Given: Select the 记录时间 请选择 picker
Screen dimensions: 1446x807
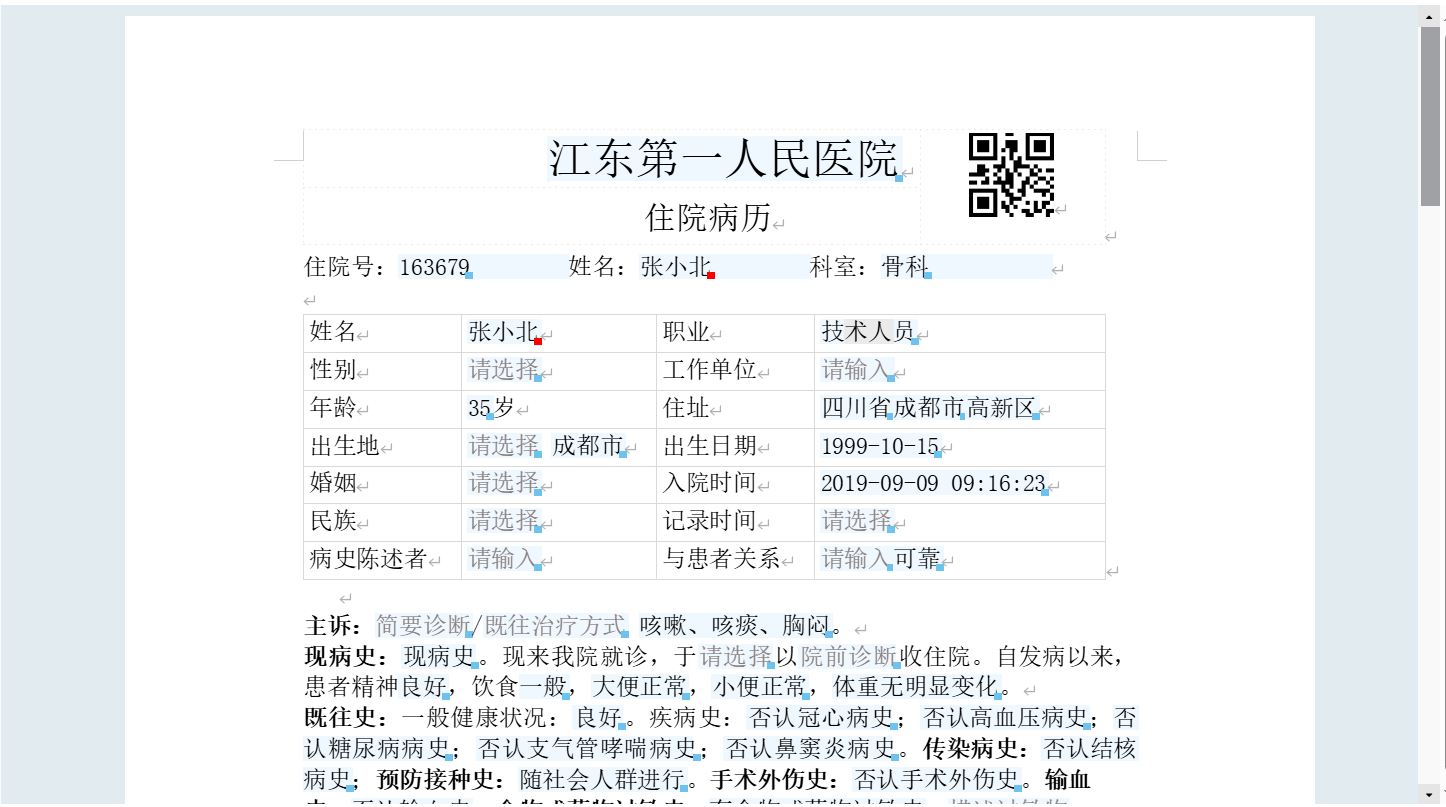Looking at the screenshot, I should coord(856,521).
